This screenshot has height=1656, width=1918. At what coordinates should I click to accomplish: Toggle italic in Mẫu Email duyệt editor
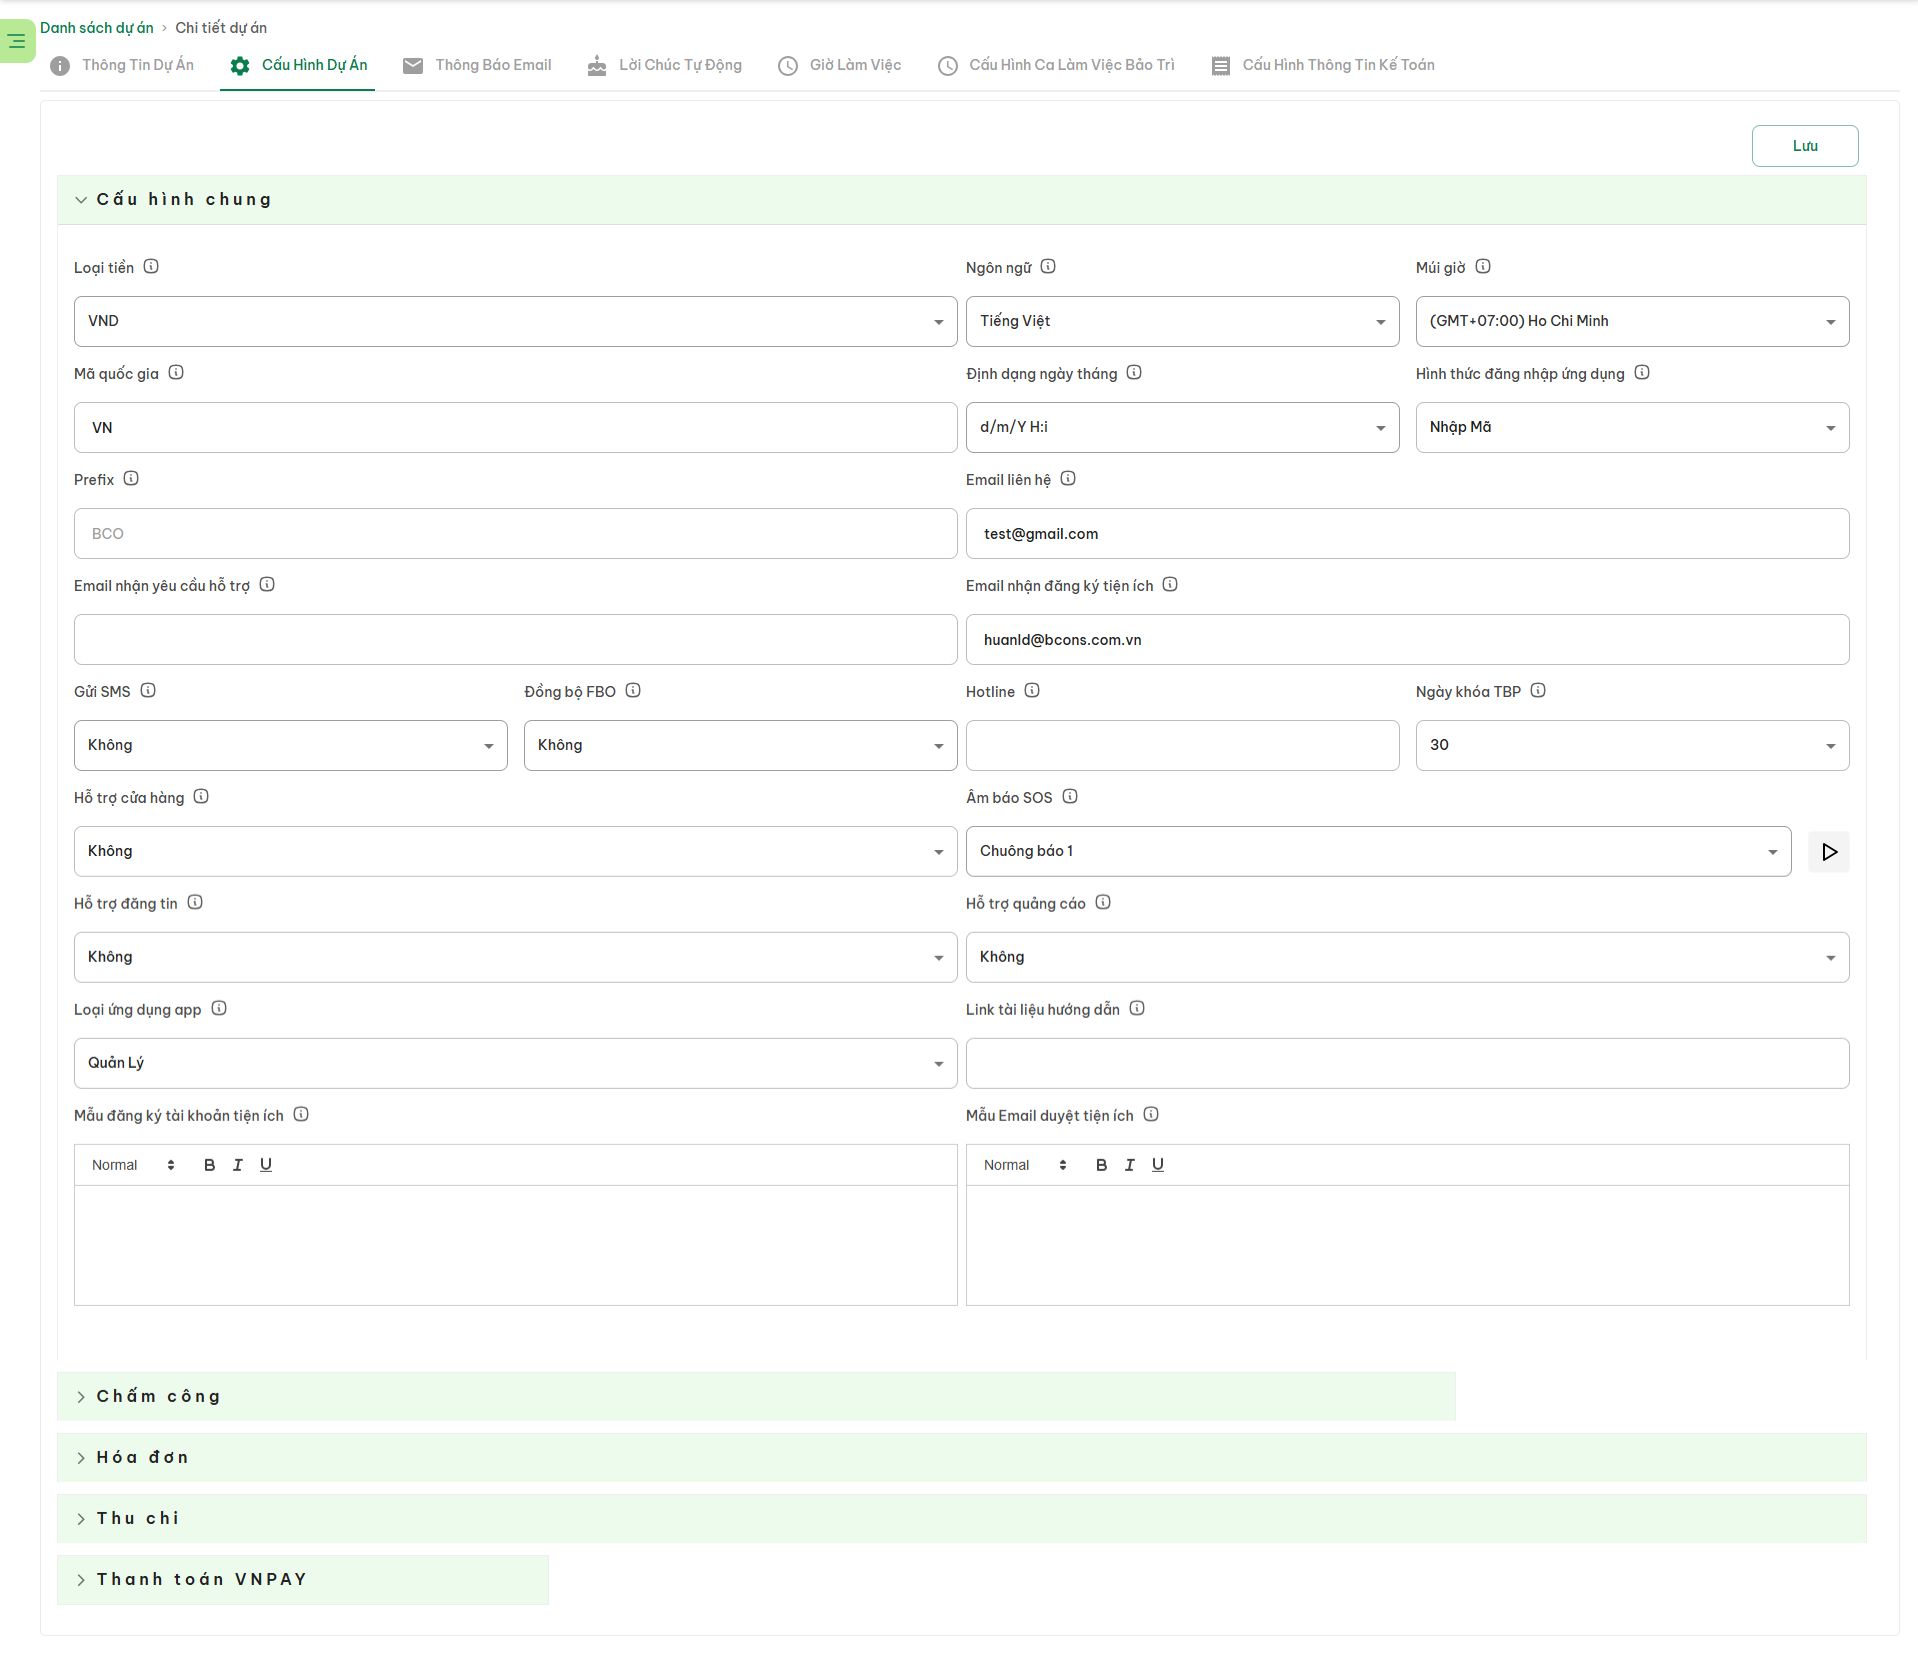click(1129, 1165)
